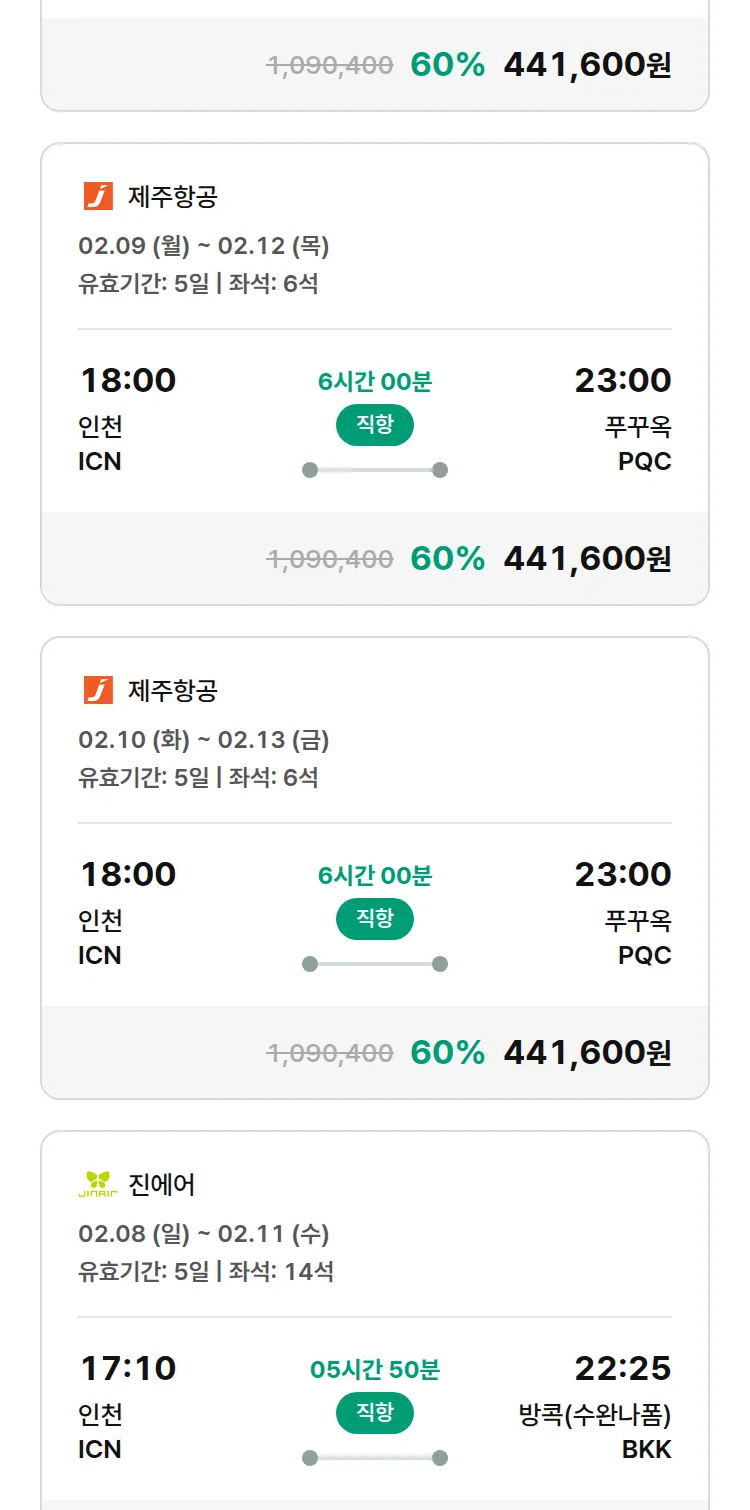Tap the 60% discount on the 02.10 flight
This screenshot has width=750, height=1510.
447,1052
